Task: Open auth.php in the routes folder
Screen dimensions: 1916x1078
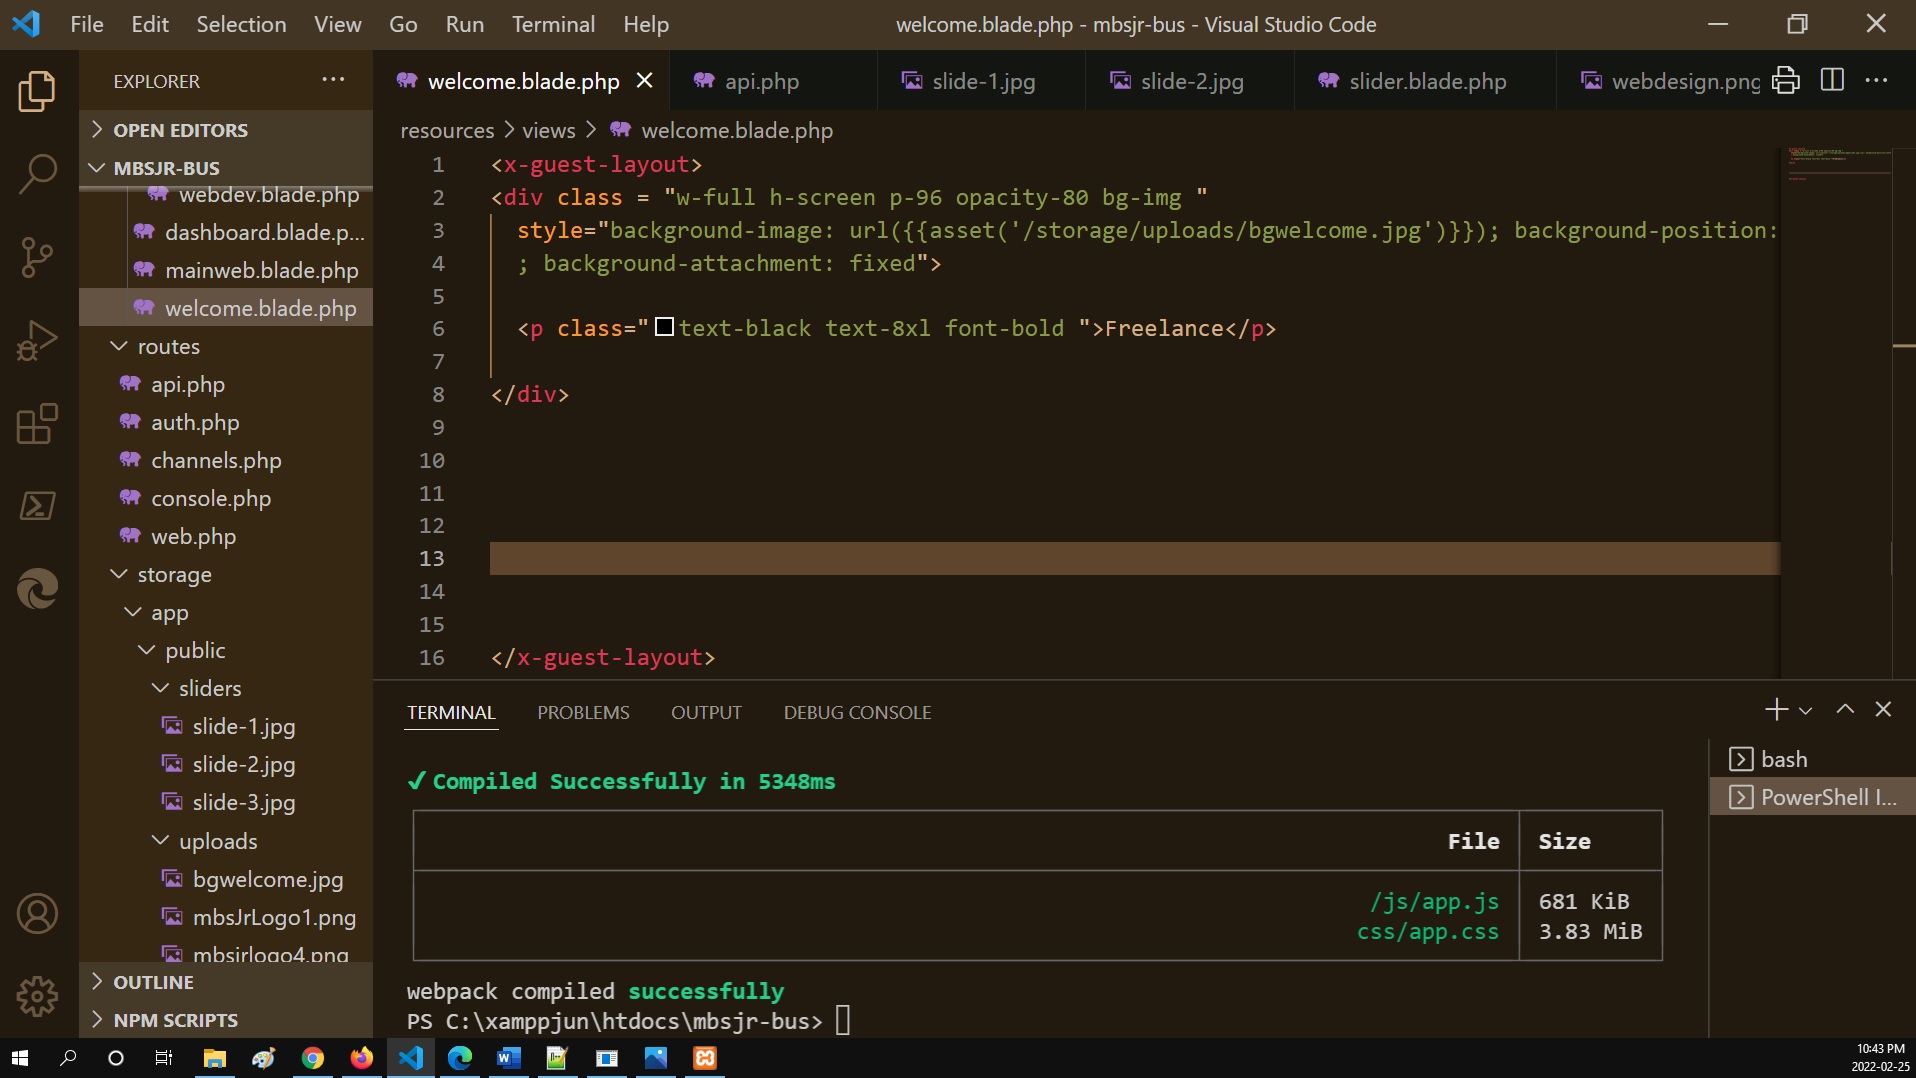Action: point(226,422)
